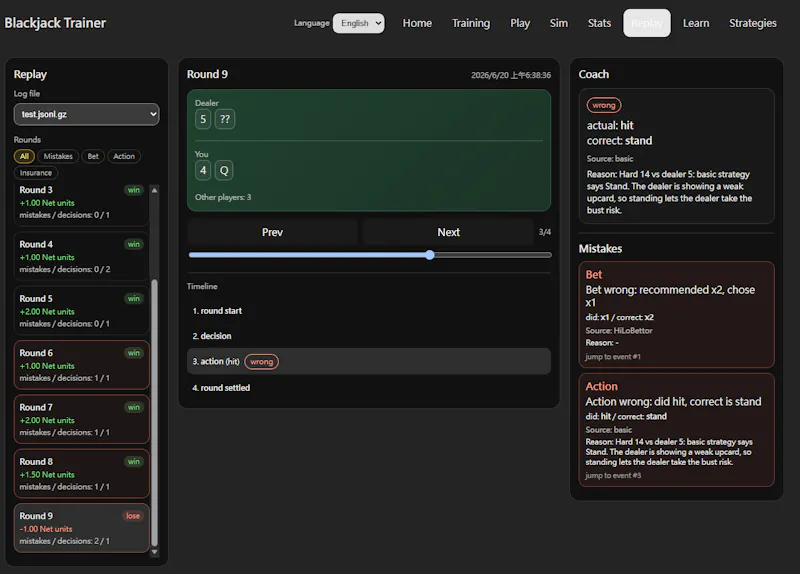Click the rounds list scroll down arrow
The height and width of the screenshot is (574, 800).
tap(155, 552)
